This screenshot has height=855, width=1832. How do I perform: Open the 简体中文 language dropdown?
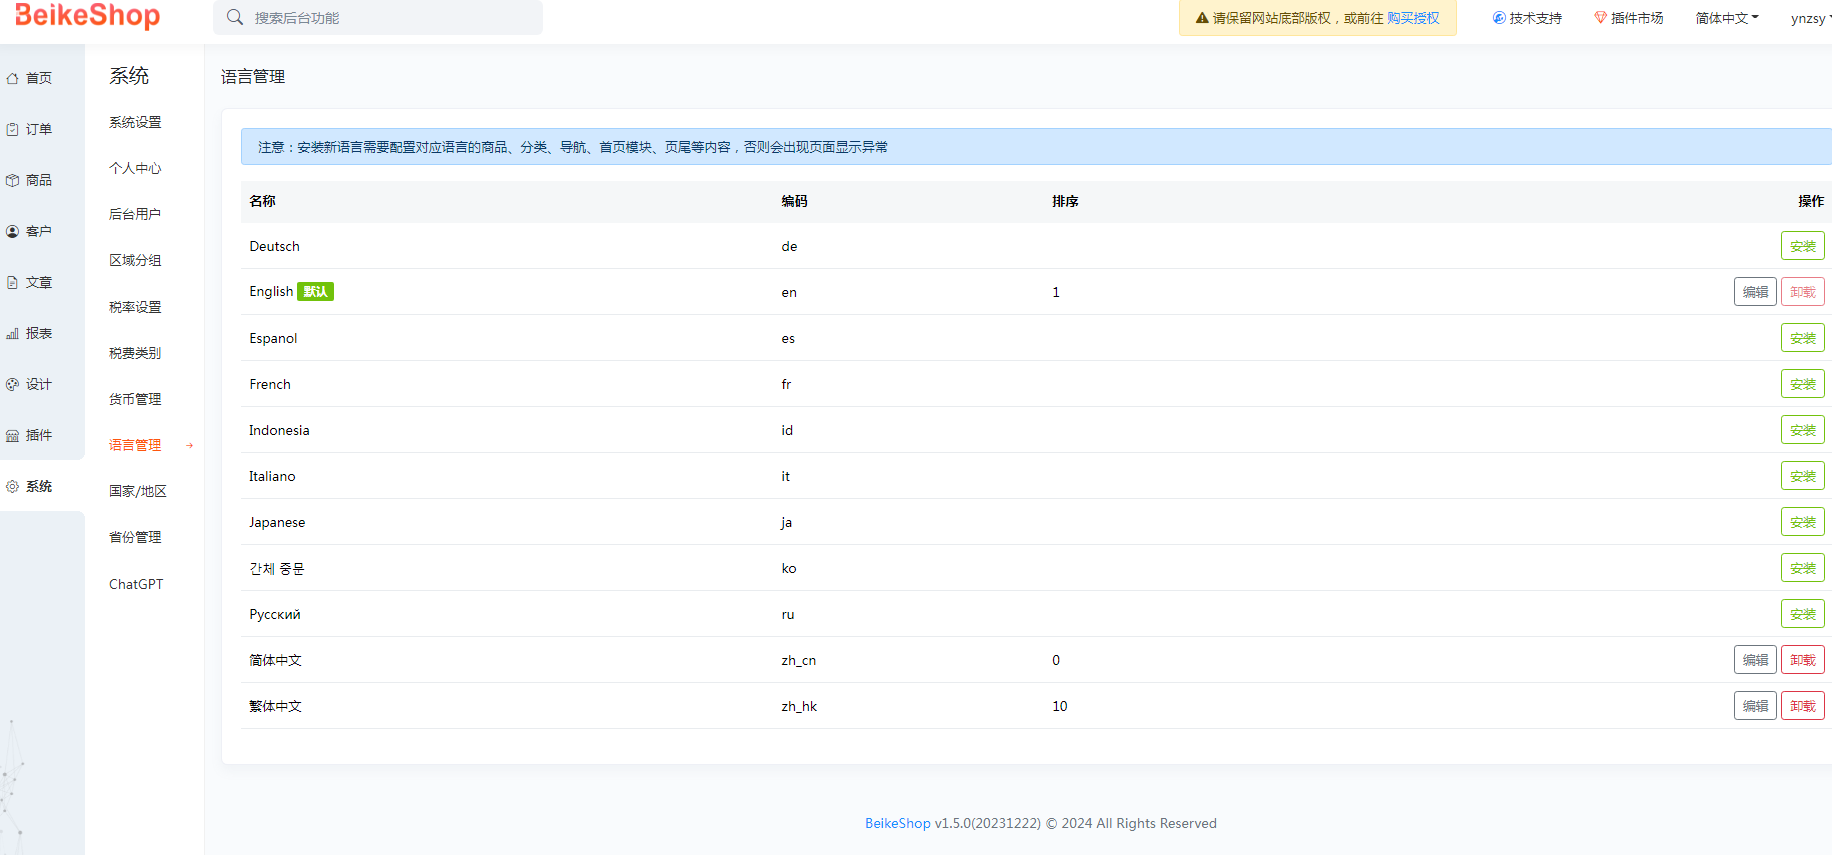pyautogui.click(x=1726, y=18)
